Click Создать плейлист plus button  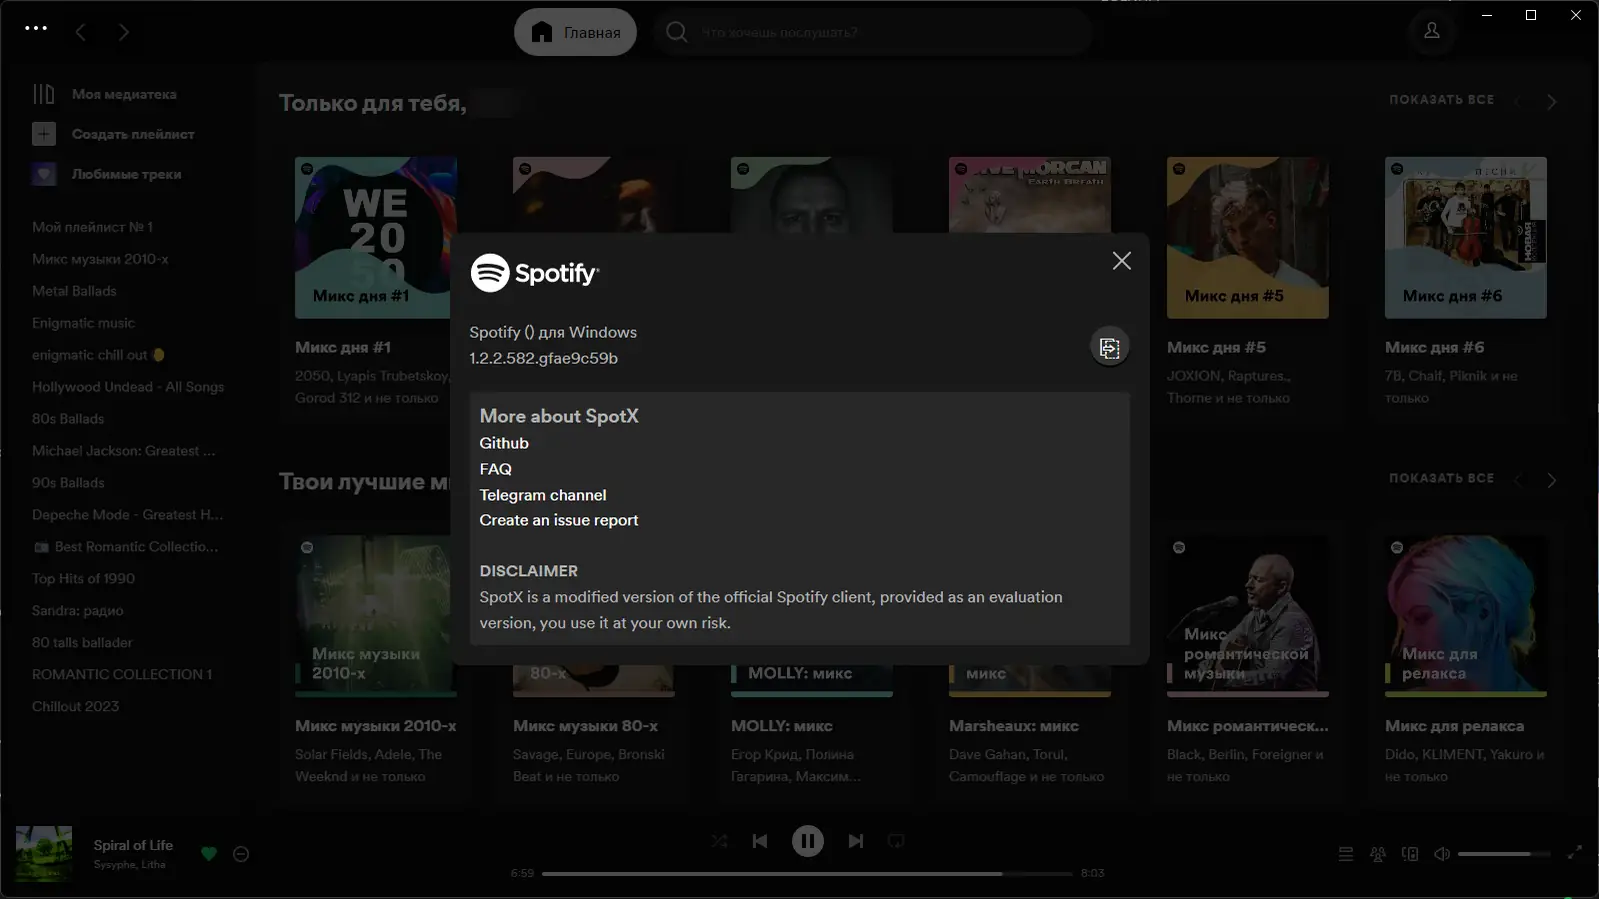pyautogui.click(x=44, y=134)
